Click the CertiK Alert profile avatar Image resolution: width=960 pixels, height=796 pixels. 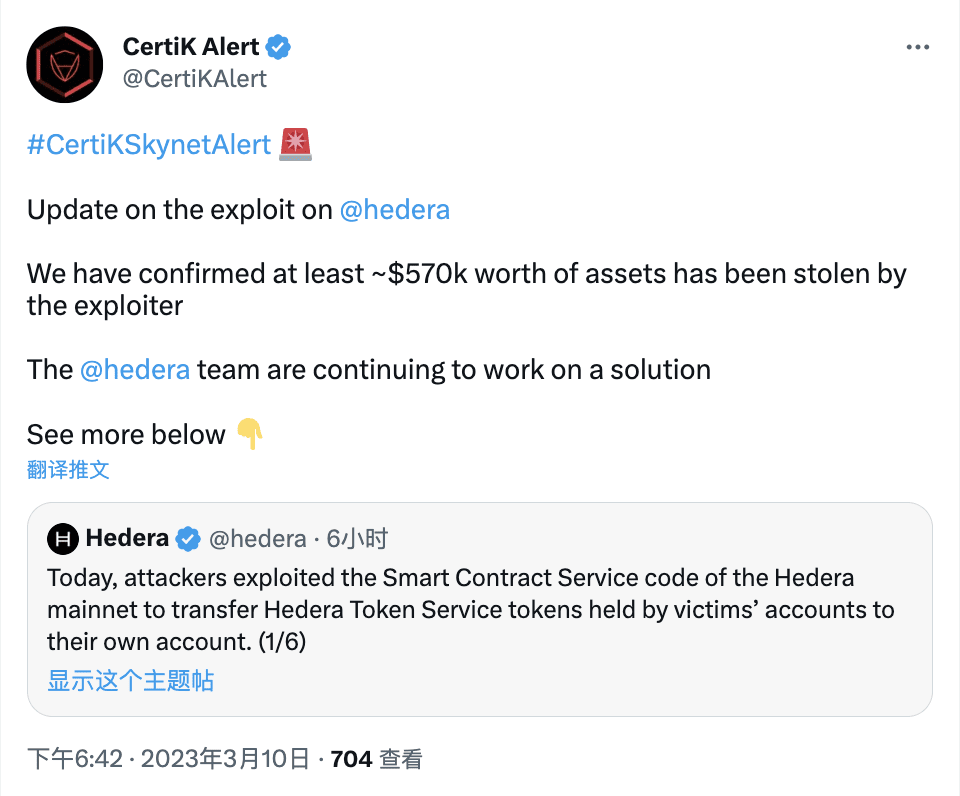tap(65, 65)
